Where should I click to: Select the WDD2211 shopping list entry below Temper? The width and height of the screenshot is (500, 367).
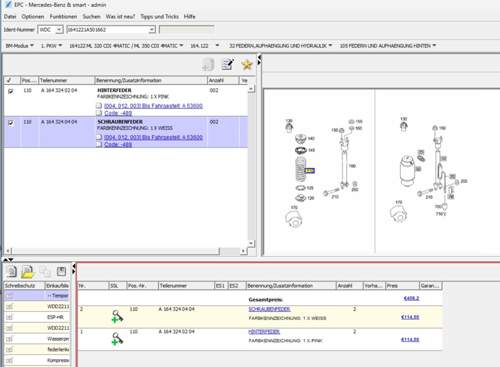(37, 306)
